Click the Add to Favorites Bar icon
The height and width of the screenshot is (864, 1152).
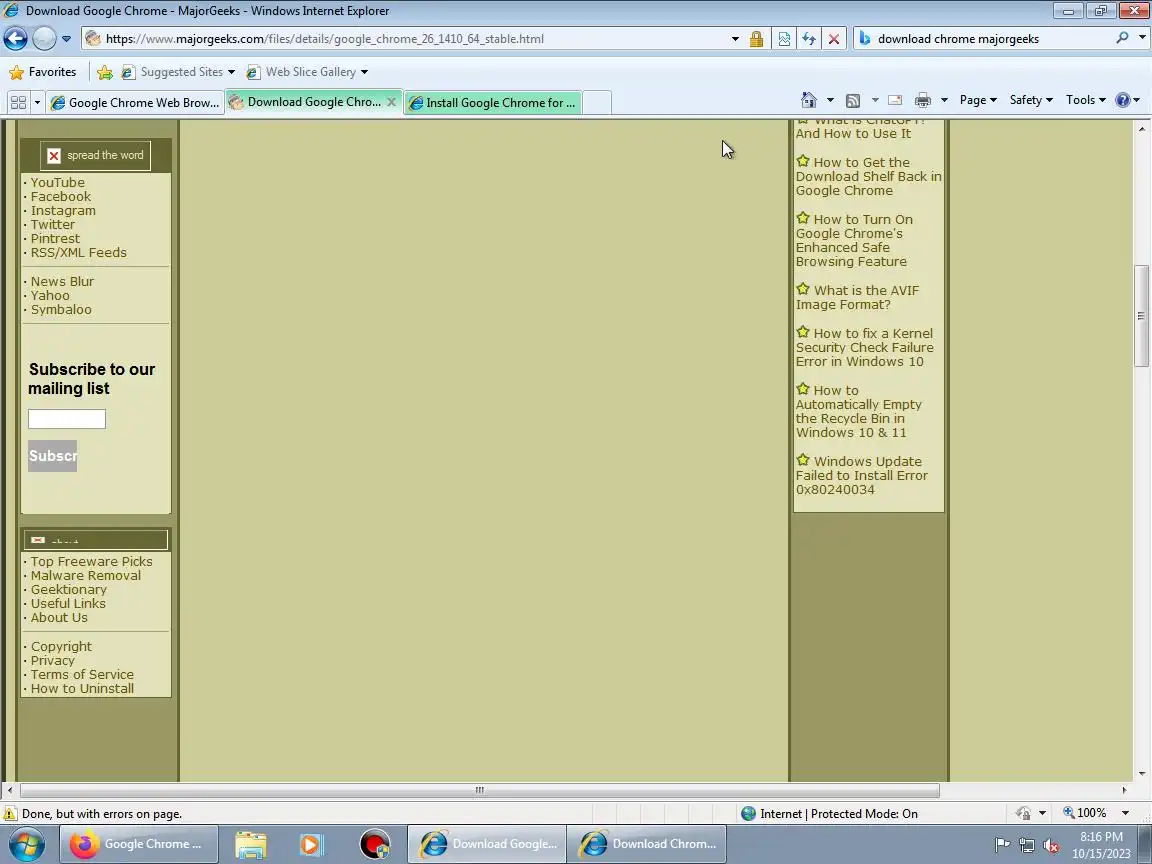tap(105, 72)
